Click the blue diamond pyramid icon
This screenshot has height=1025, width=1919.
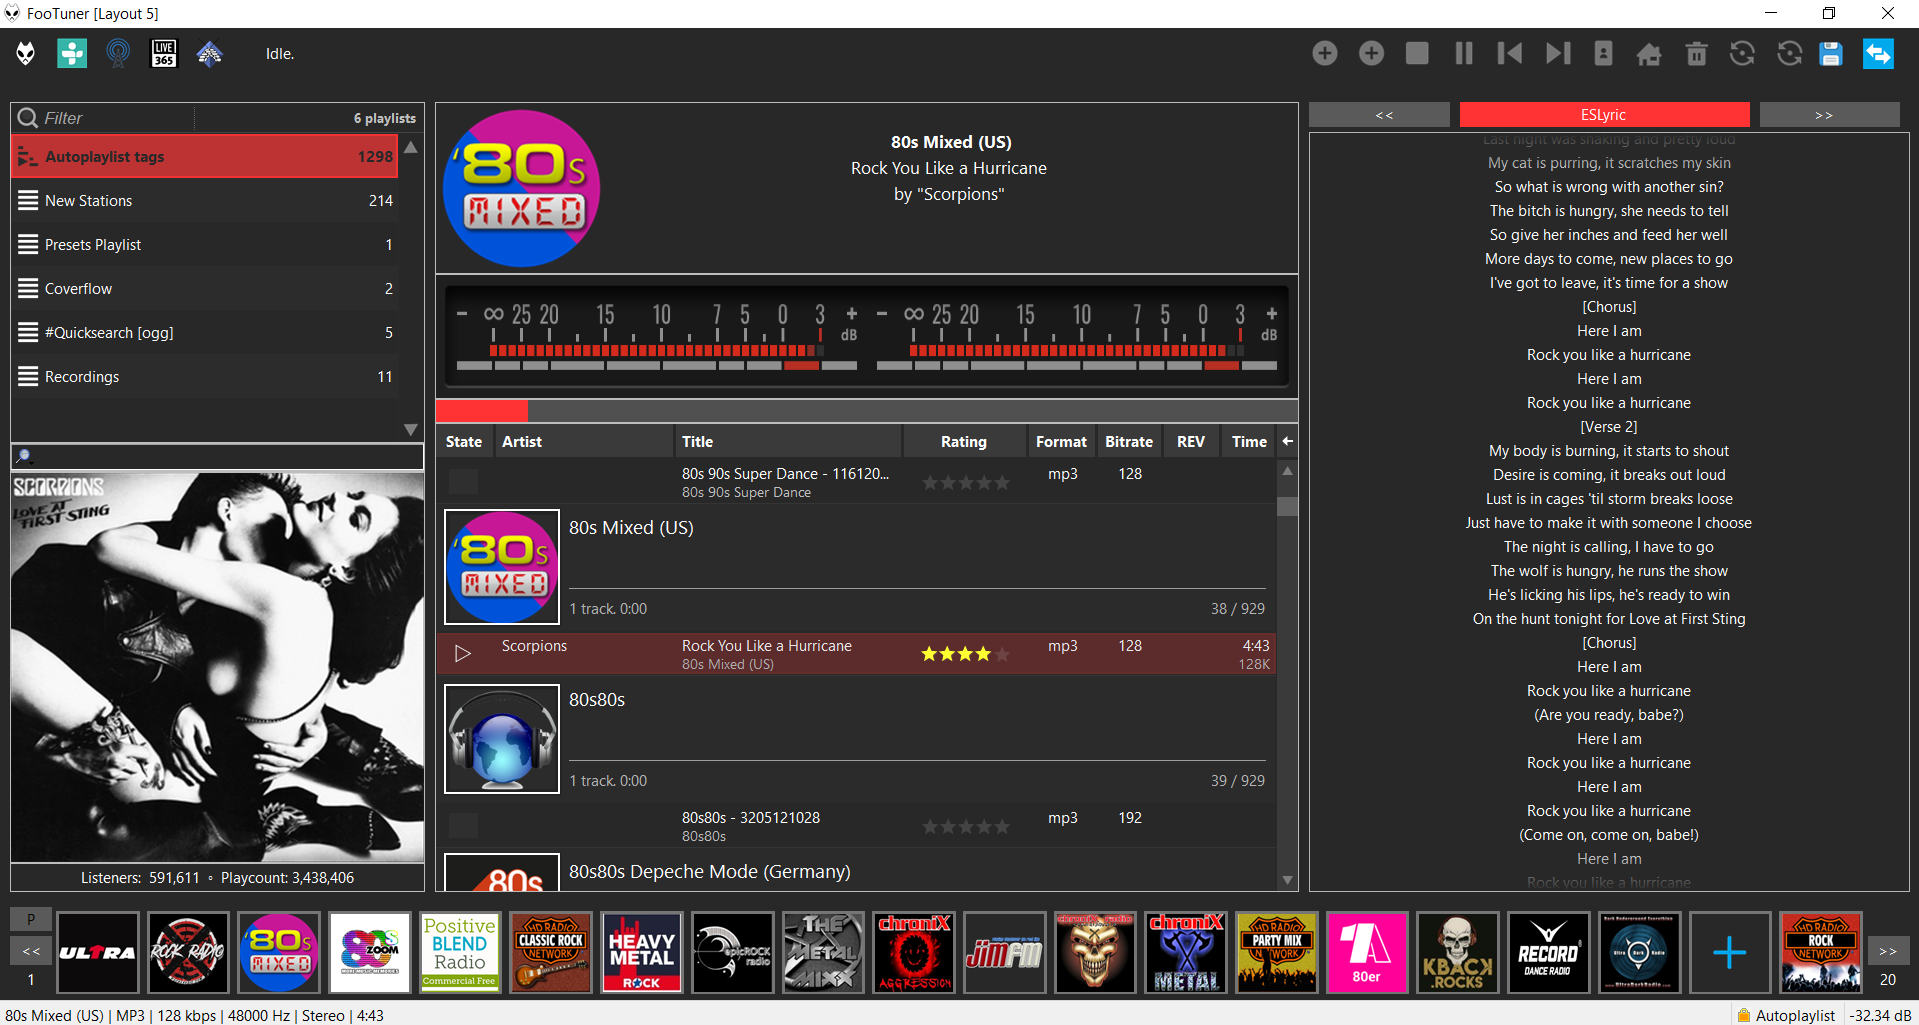tap(210, 53)
